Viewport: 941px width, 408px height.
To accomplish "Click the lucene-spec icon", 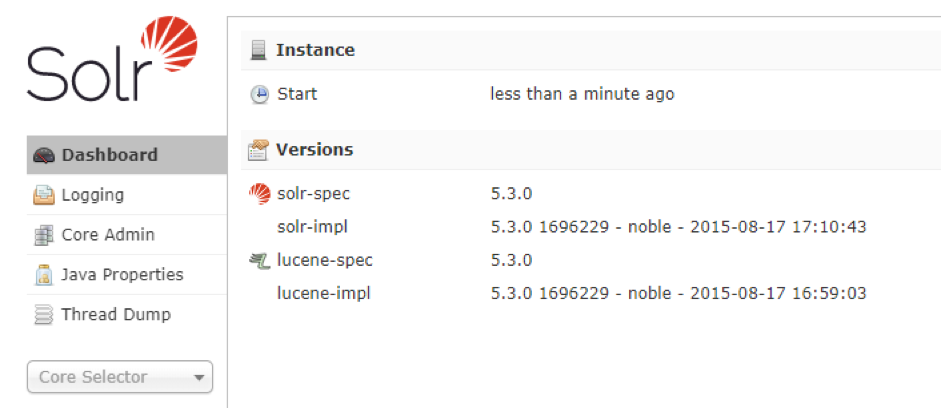I will tap(259, 261).
